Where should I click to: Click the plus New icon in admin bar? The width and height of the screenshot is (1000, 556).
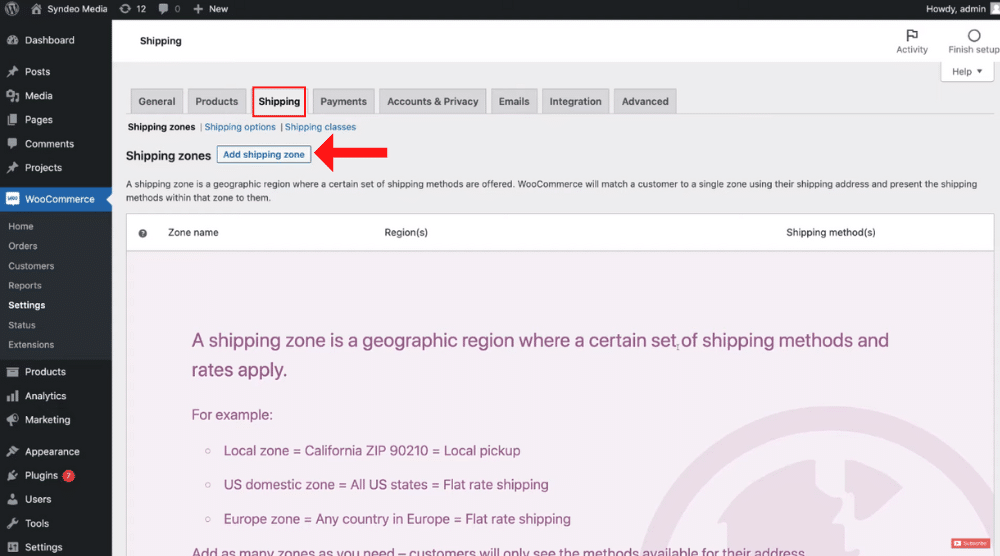point(198,9)
